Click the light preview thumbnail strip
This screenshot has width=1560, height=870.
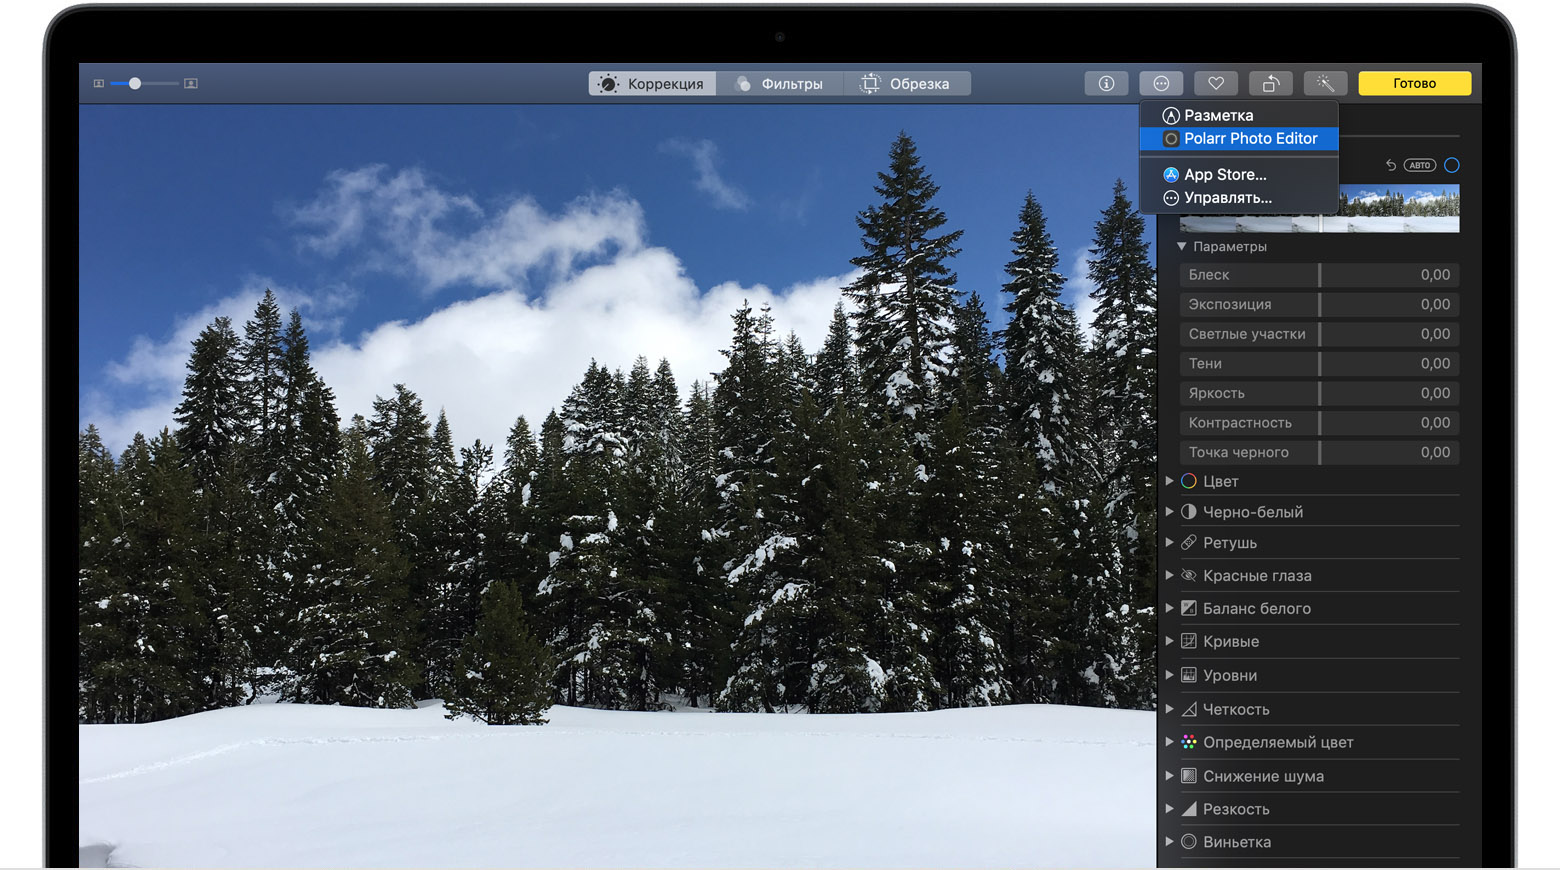1399,208
